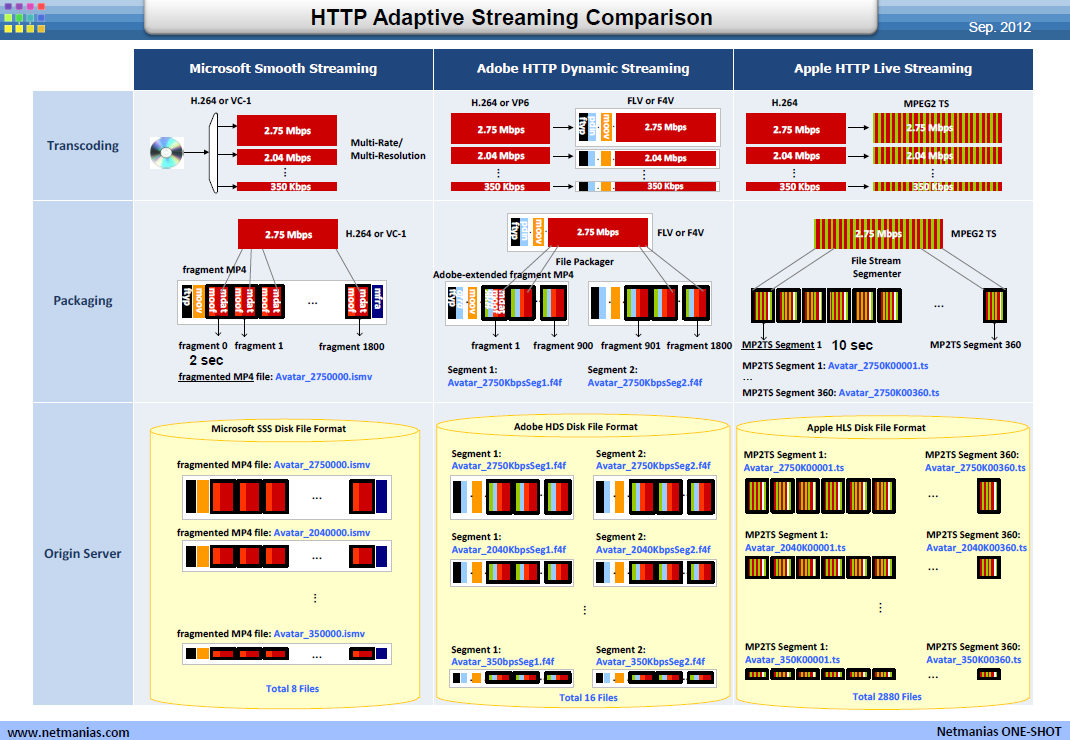The height and width of the screenshot is (740, 1070).
Task: Open the Avatar_2040KbpsSeg2.f4f link
Action: pos(653,550)
